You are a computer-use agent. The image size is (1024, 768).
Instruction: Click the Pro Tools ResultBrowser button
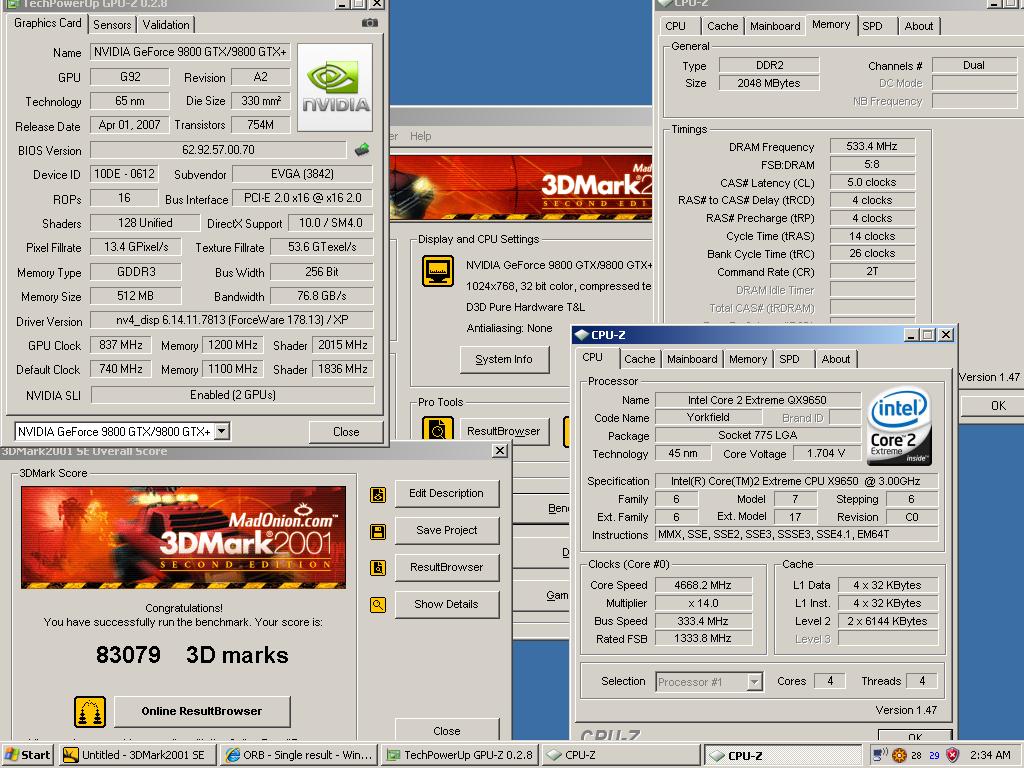pyautogui.click(x=504, y=431)
